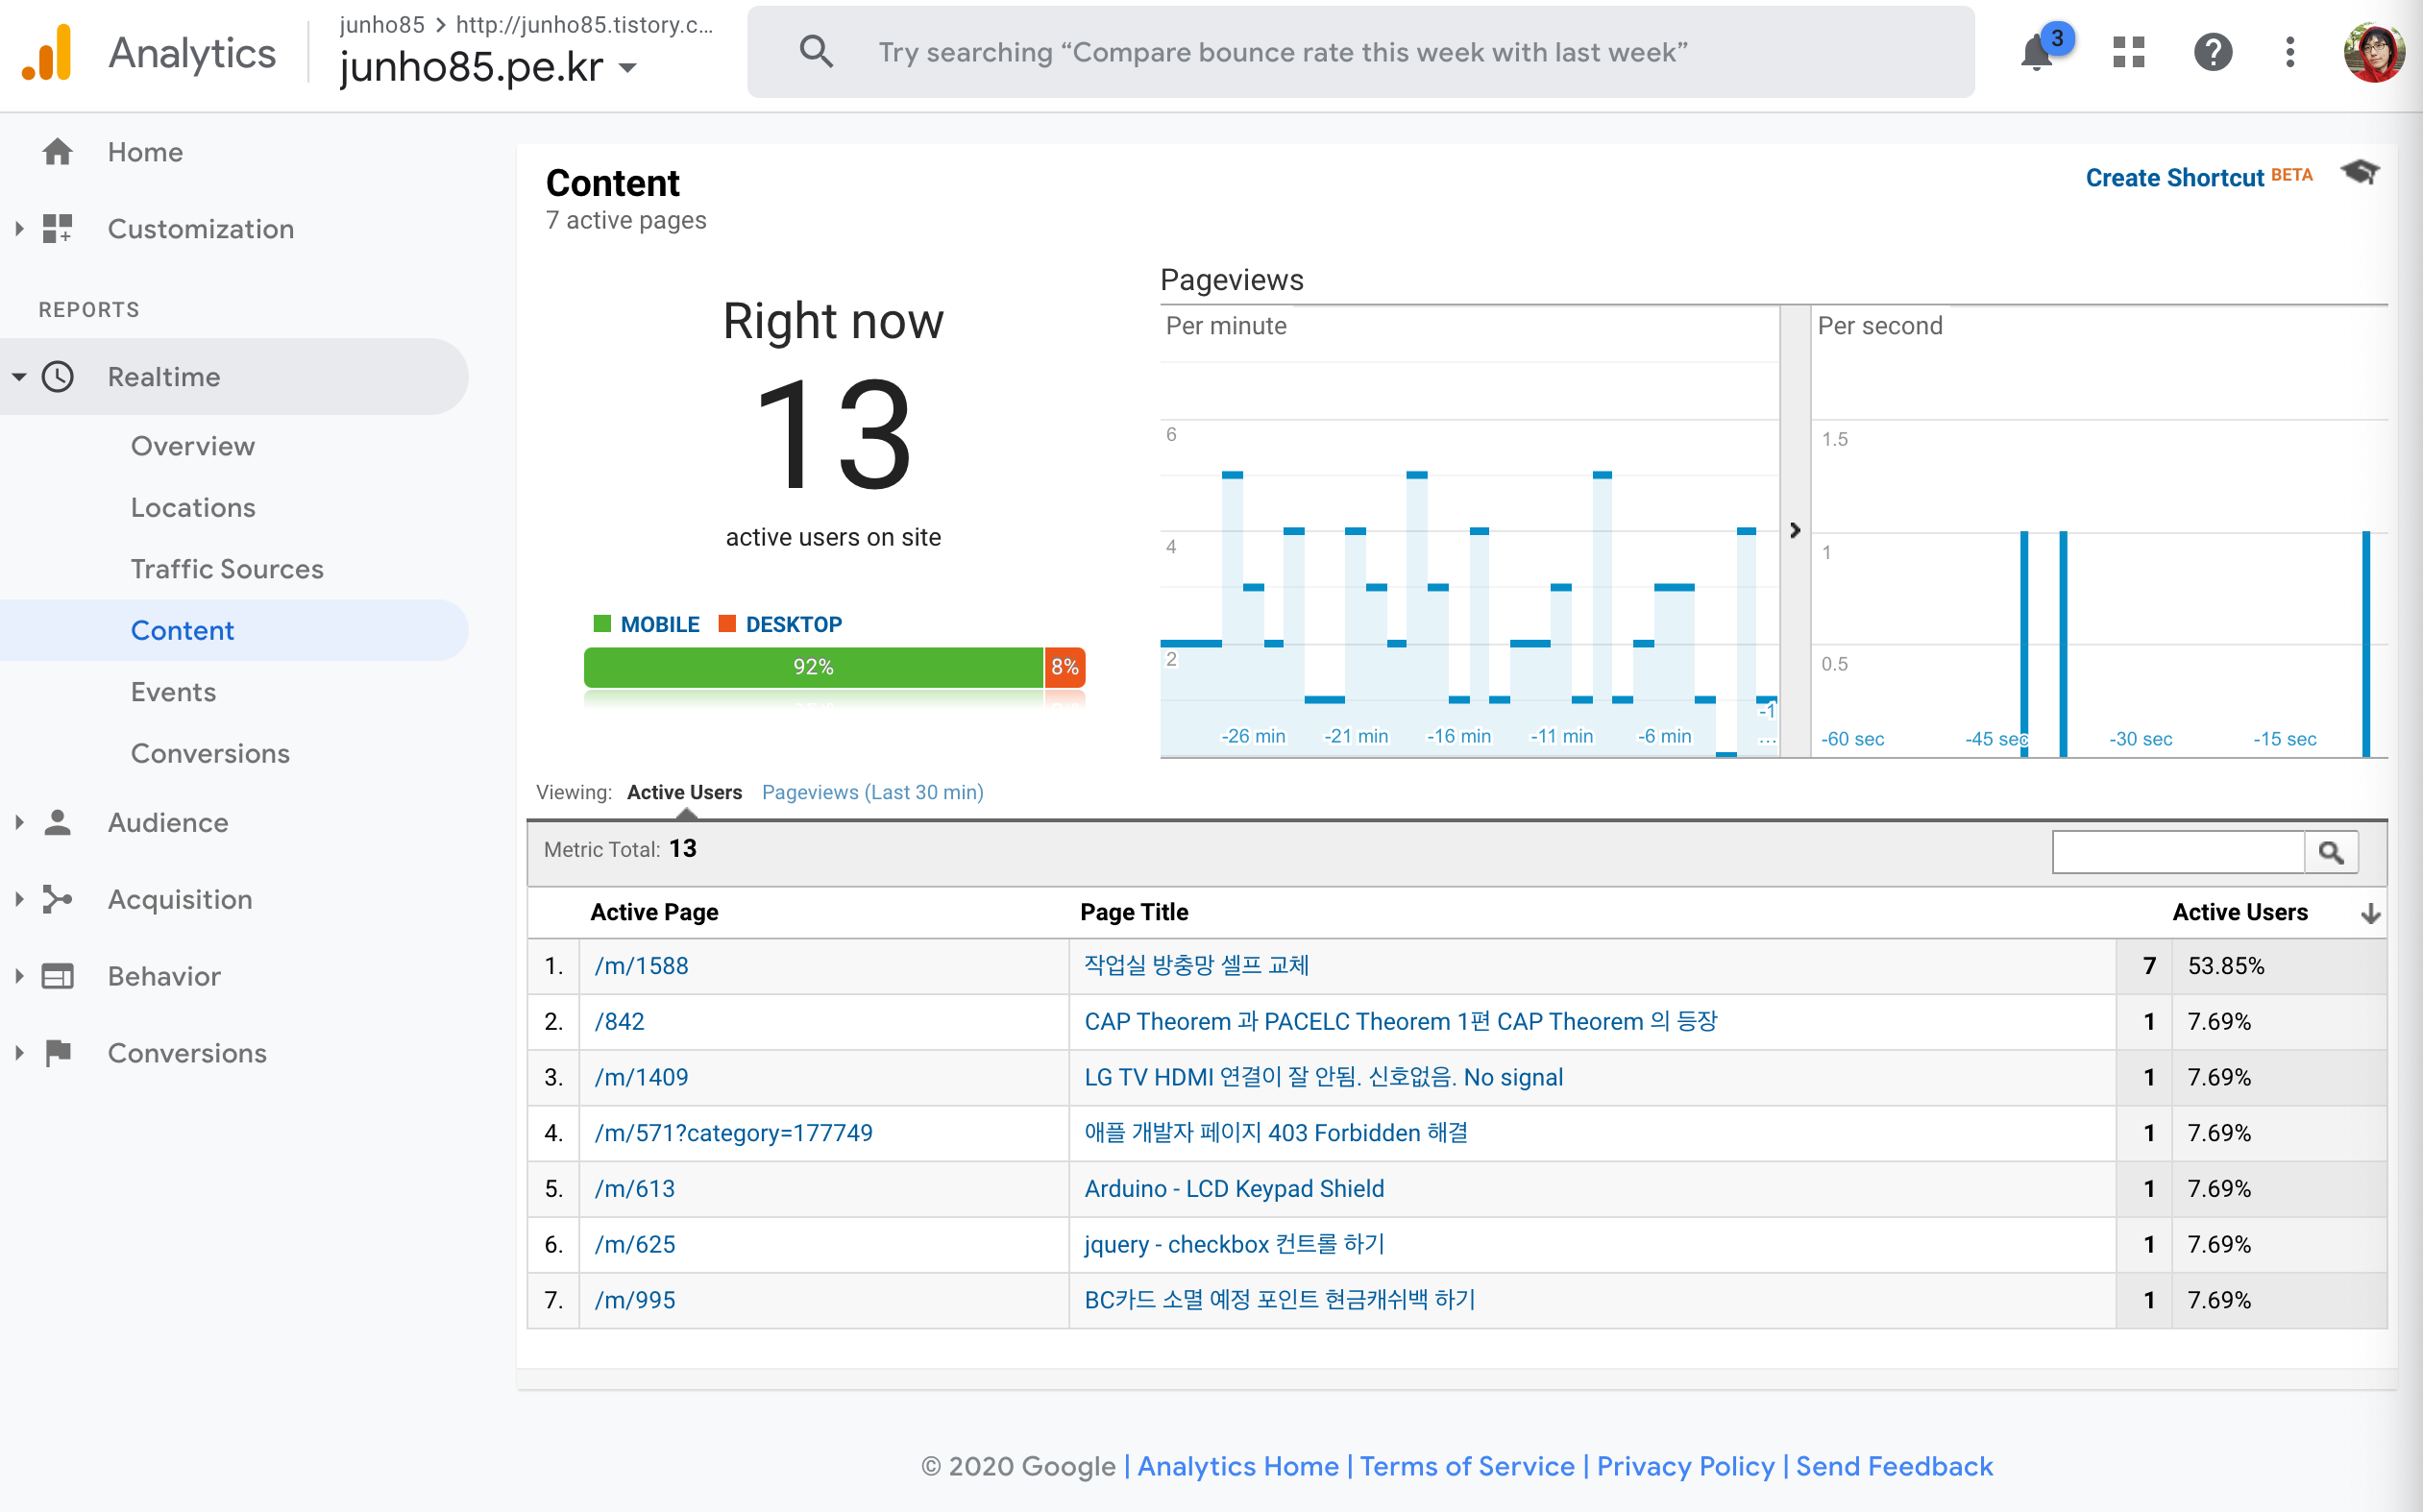
Task: Open the notifications bell icon
Action: point(2036,52)
